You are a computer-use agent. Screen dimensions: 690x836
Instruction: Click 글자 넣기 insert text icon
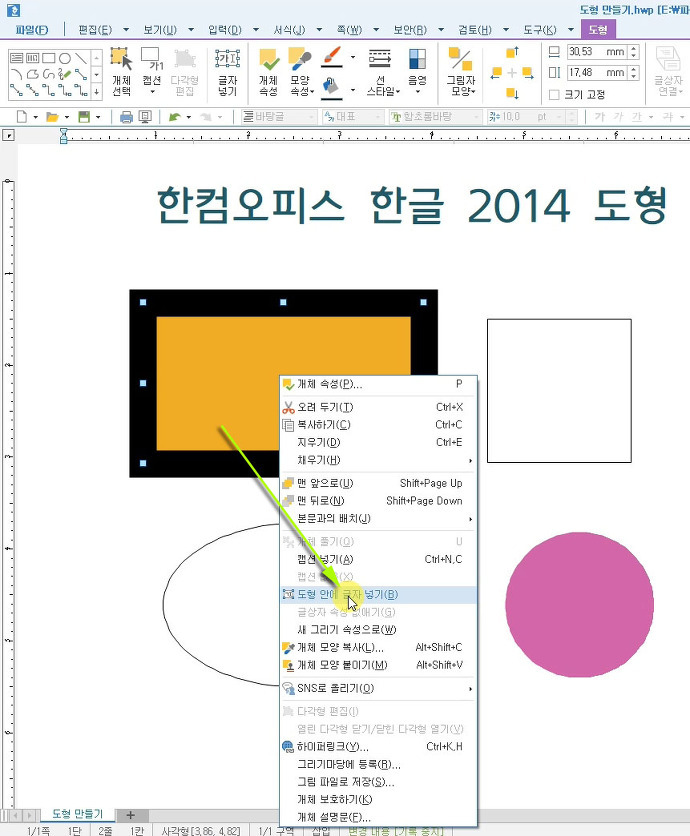click(228, 72)
